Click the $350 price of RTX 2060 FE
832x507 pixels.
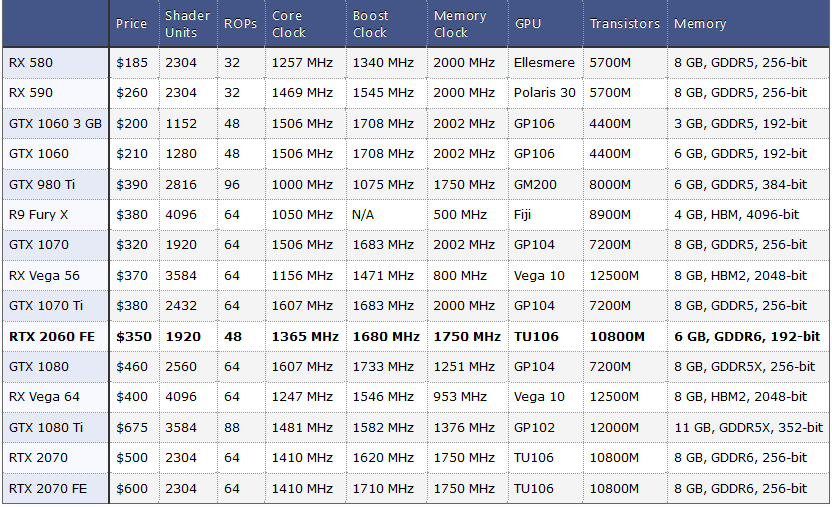click(134, 337)
